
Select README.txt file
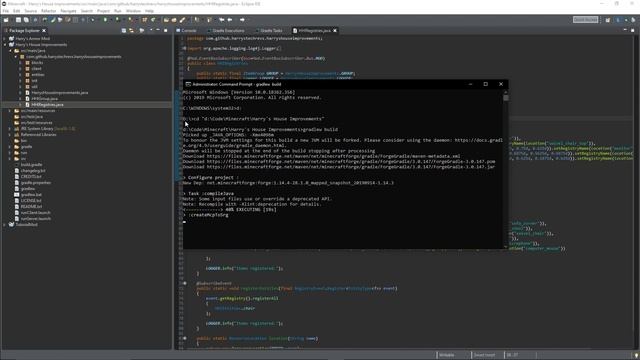(31, 207)
